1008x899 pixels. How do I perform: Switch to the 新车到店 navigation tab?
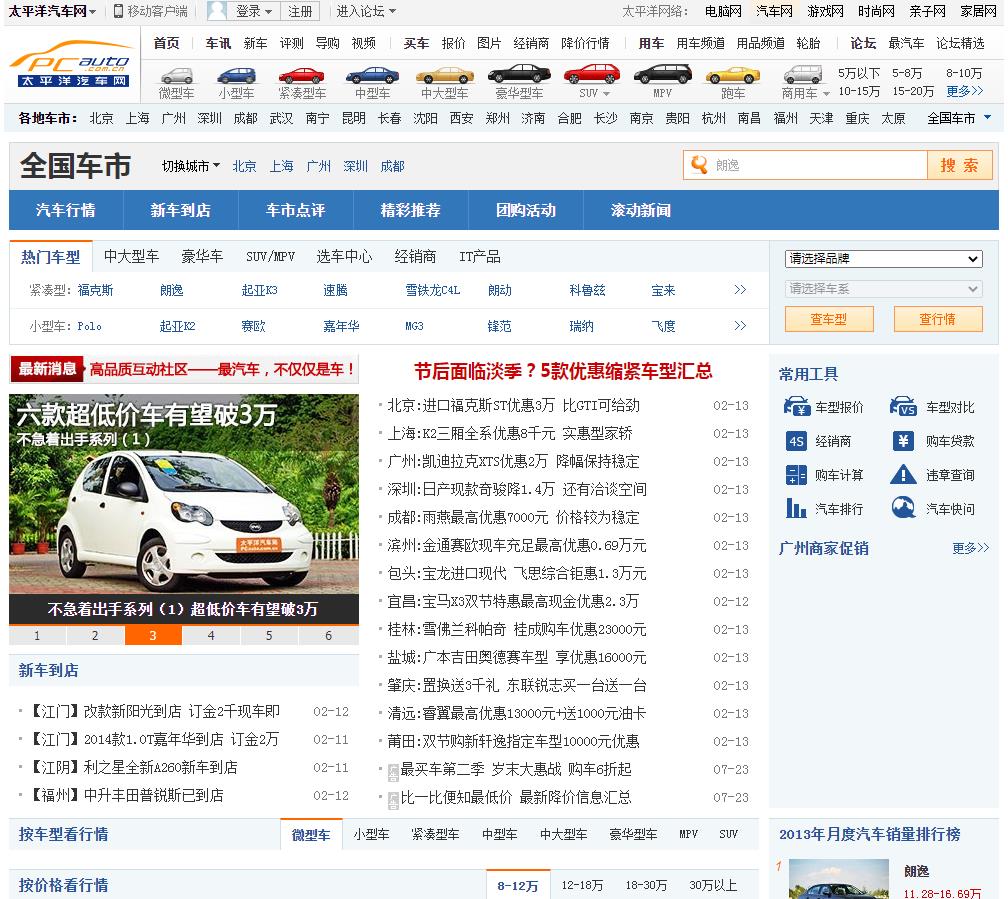click(181, 210)
